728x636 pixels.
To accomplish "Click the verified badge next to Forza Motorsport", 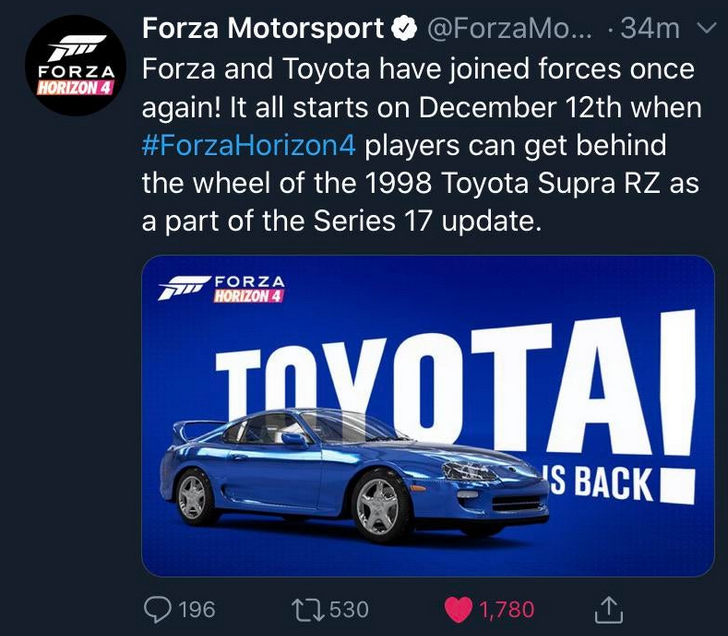I will point(402,29).
